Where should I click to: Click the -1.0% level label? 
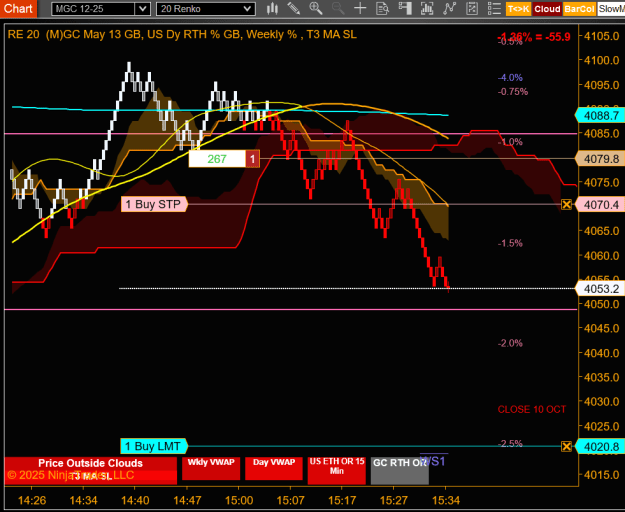coord(510,142)
